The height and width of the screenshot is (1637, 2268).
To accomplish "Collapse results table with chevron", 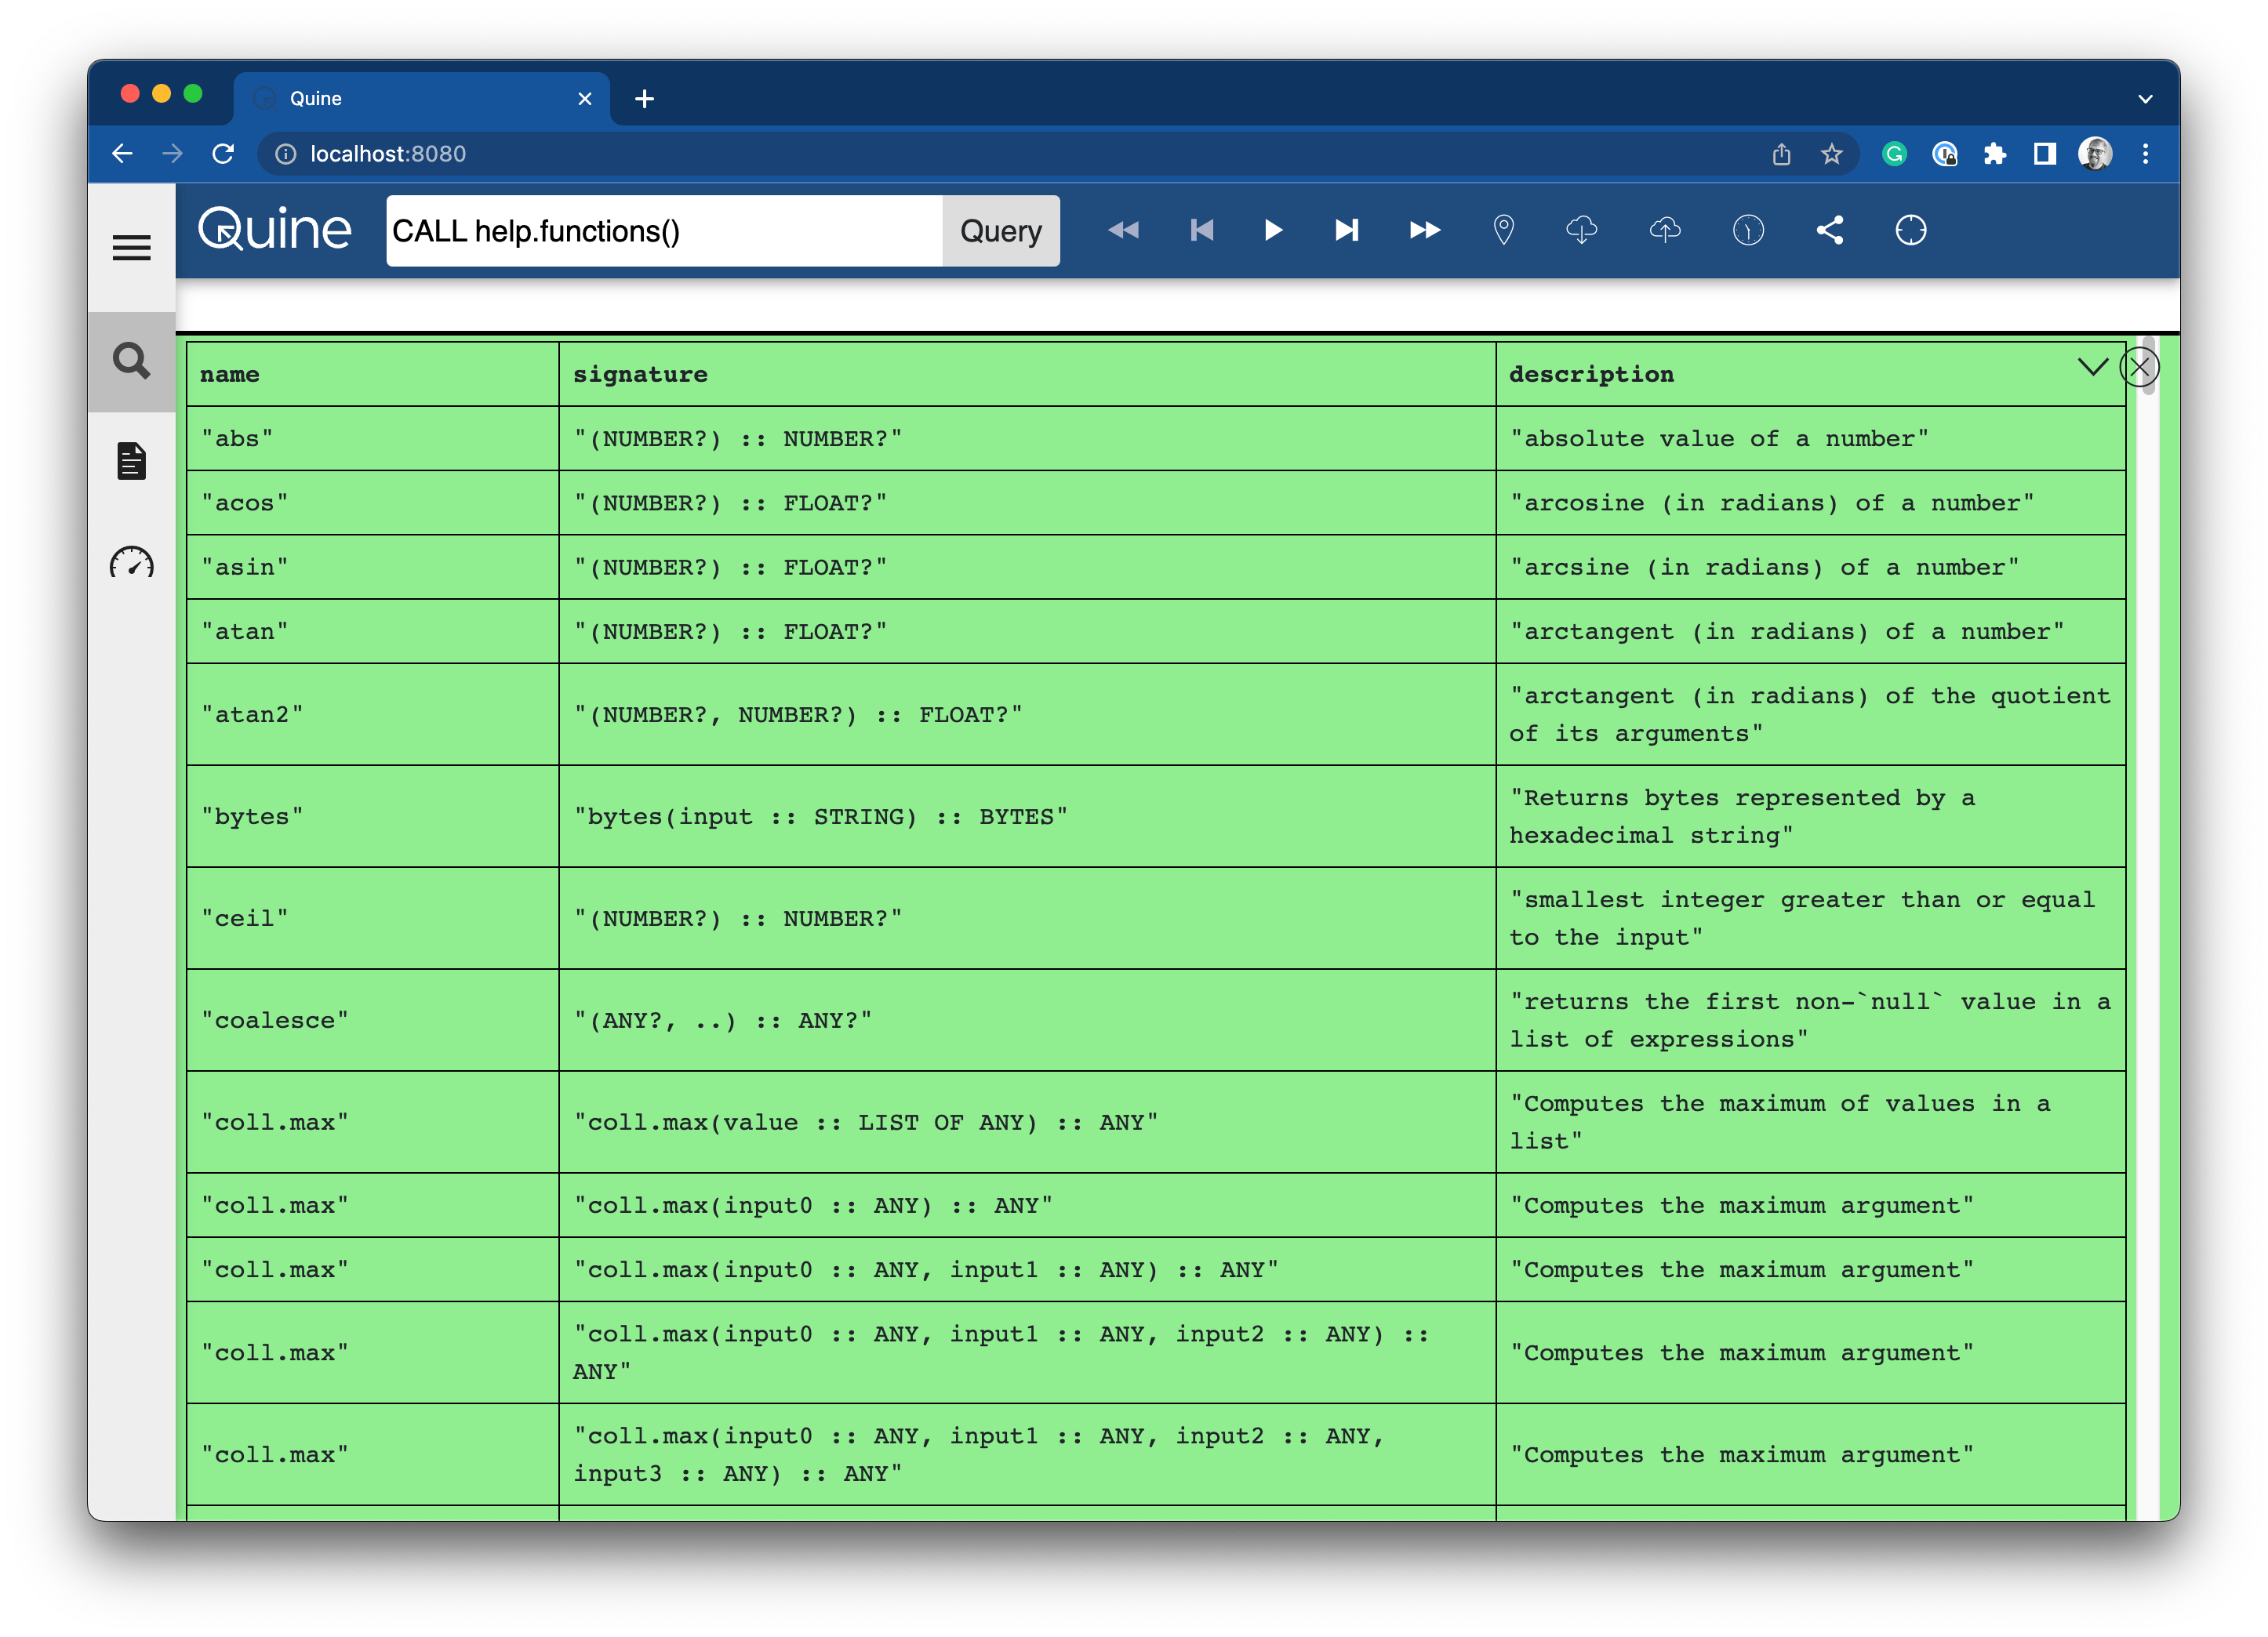I will [x=2092, y=367].
